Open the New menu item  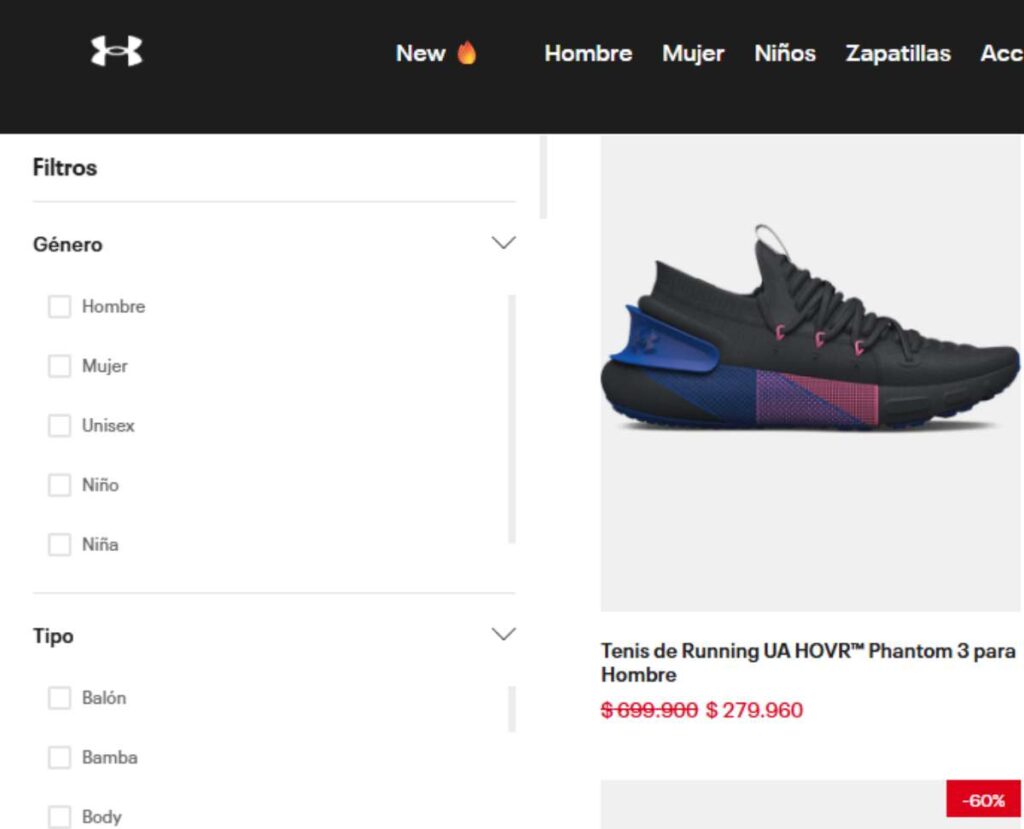click(x=420, y=52)
